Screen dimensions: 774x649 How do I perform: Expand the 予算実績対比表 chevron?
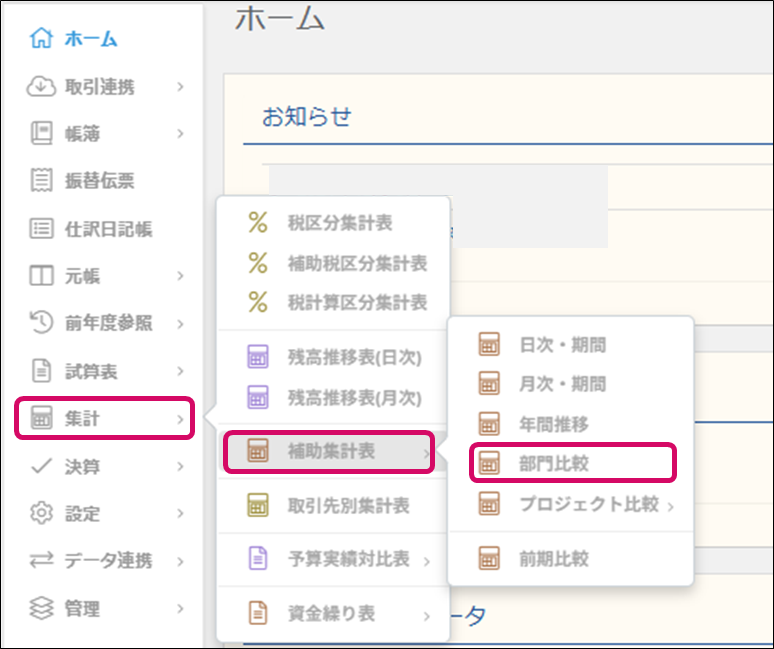427,561
